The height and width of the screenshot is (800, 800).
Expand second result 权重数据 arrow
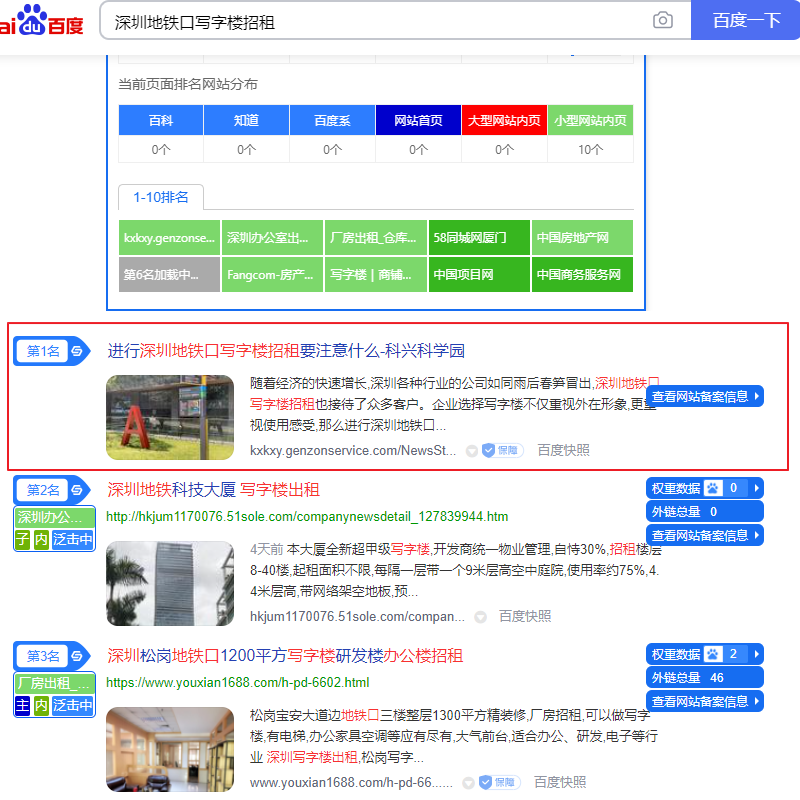point(757,488)
